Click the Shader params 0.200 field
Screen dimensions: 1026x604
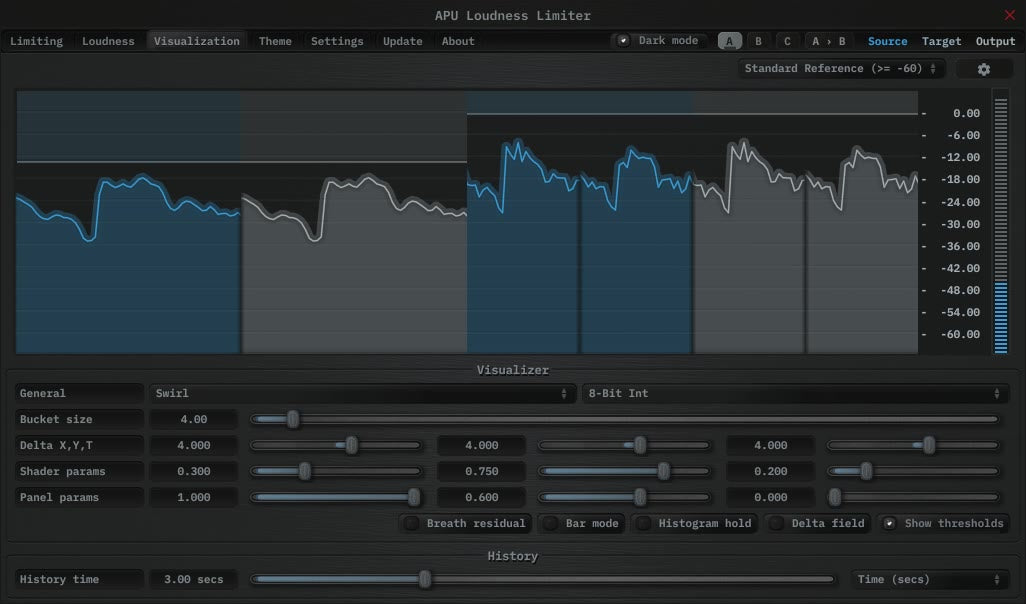[771, 471]
